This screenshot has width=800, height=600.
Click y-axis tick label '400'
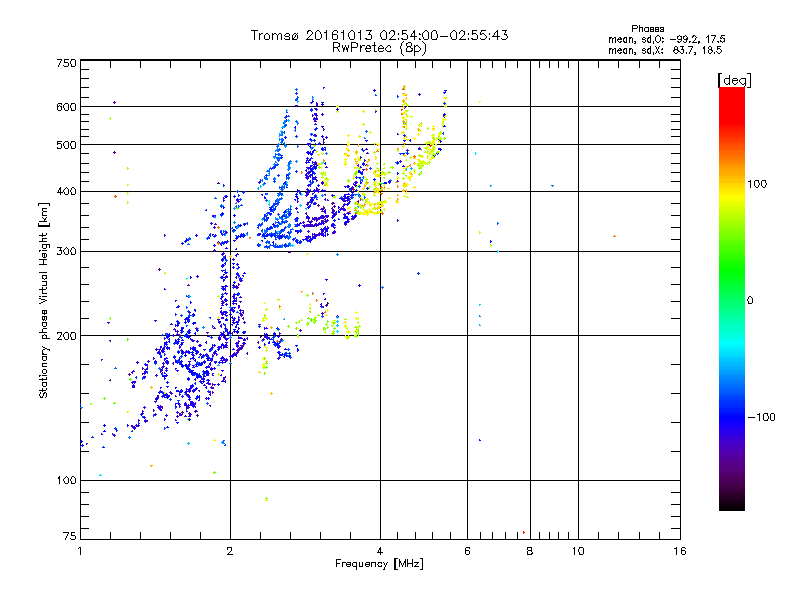67,192
